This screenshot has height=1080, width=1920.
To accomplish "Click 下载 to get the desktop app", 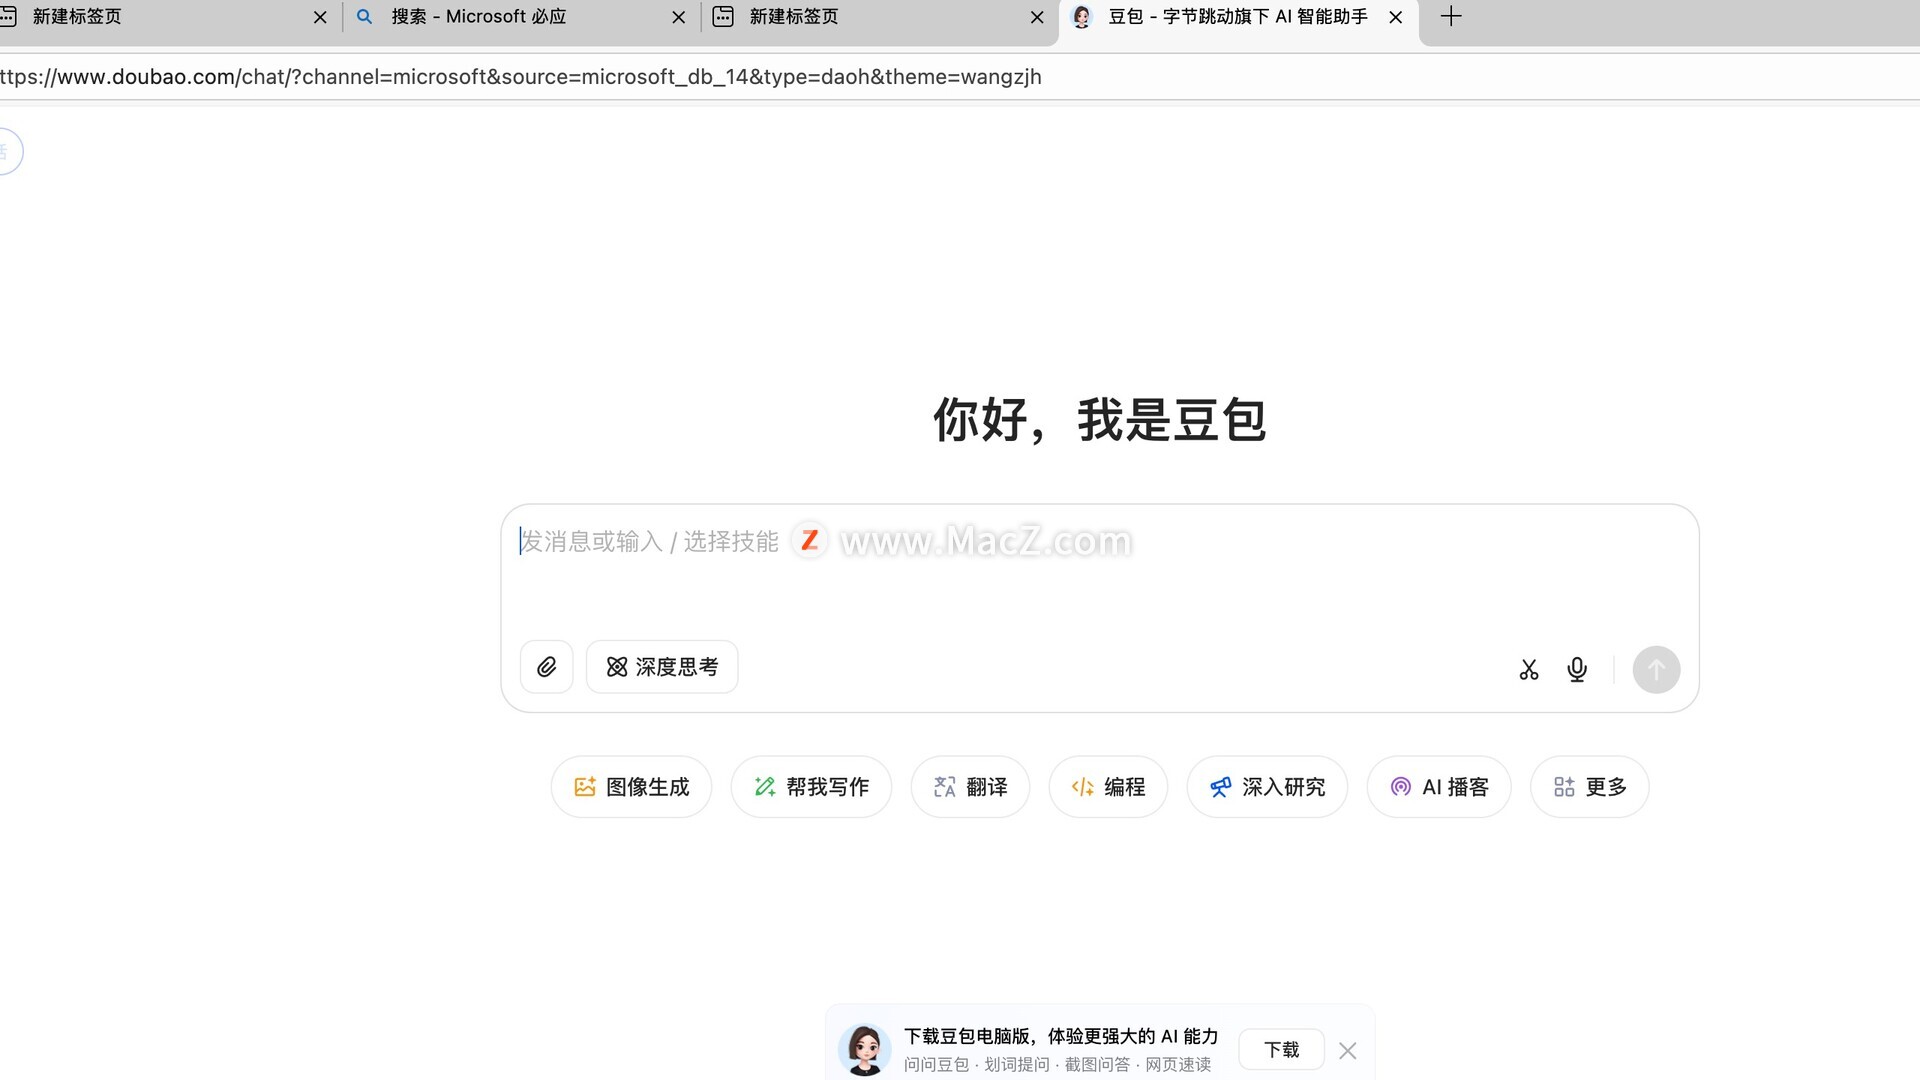I will click(1281, 1049).
